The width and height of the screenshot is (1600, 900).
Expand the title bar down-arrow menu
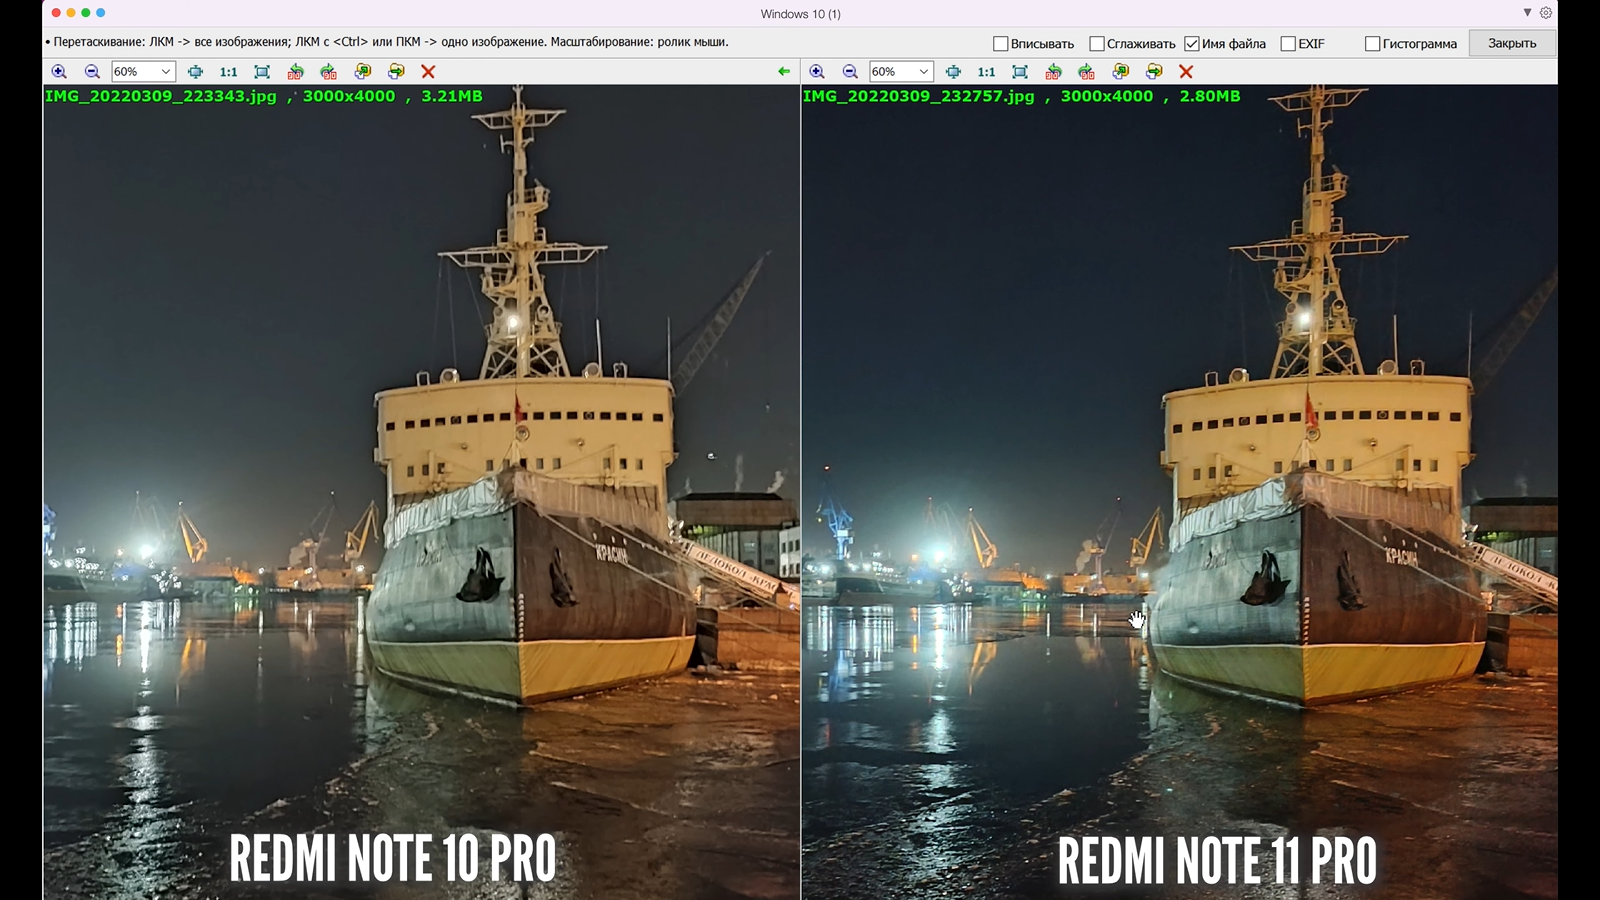click(x=1527, y=13)
